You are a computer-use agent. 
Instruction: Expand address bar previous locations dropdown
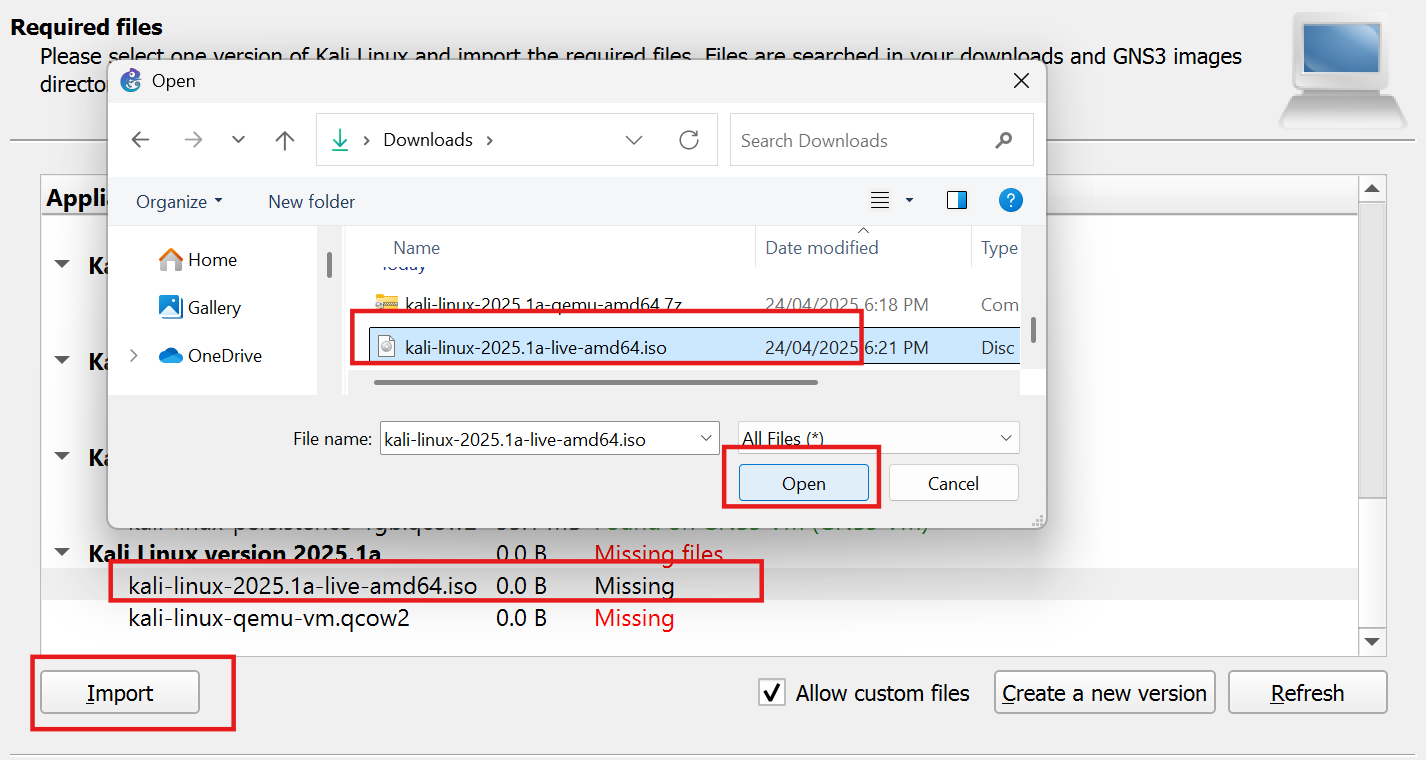[x=634, y=140]
